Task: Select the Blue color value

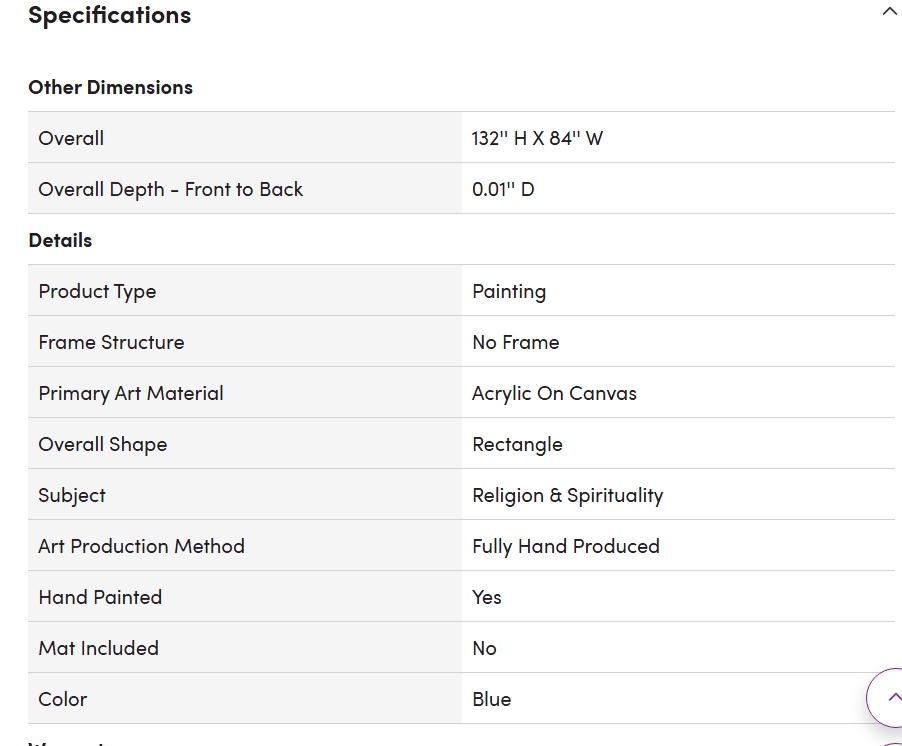Action: click(x=491, y=699)
